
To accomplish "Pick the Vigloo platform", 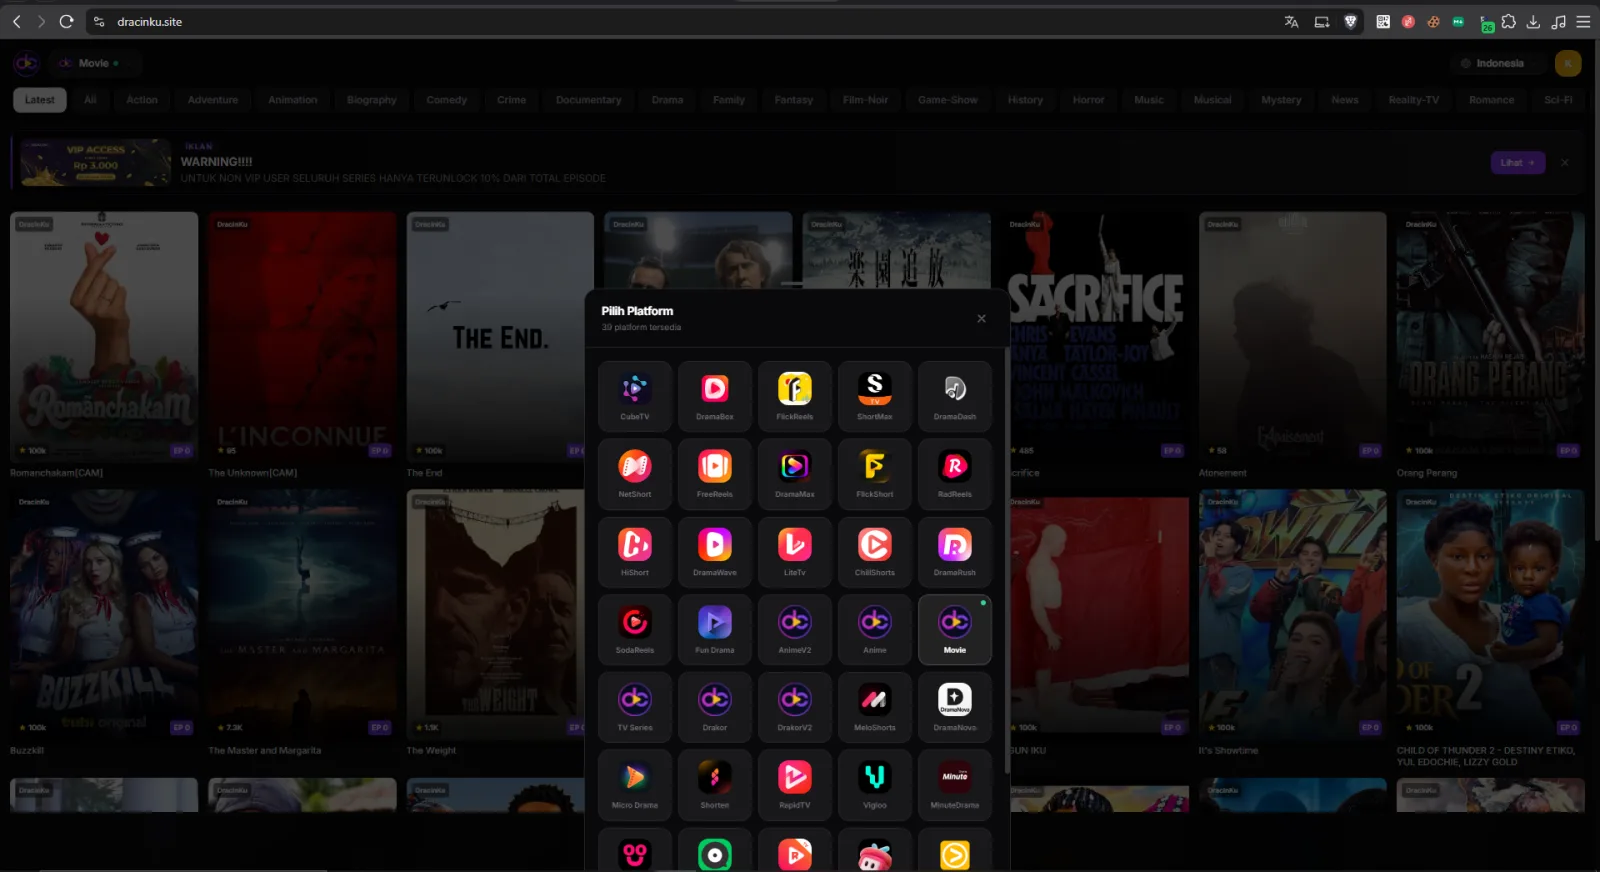I will tap(875, 785).
